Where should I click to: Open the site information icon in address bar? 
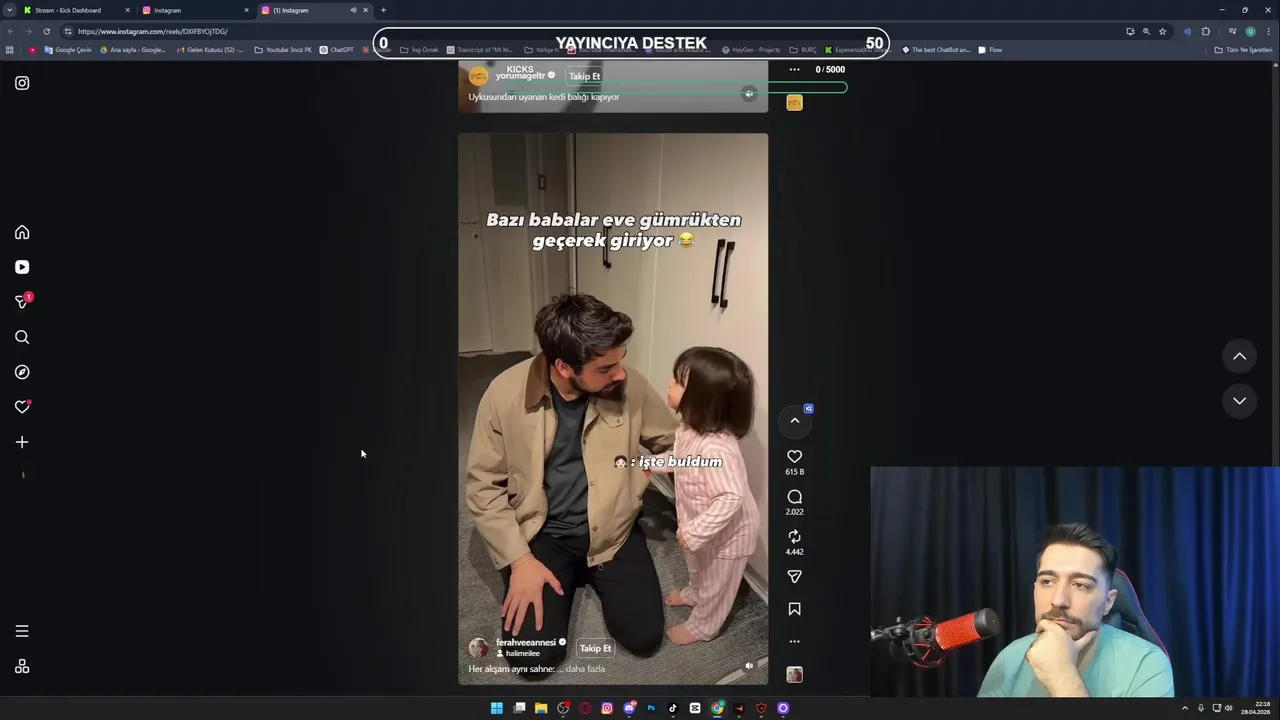coord(68,31)
